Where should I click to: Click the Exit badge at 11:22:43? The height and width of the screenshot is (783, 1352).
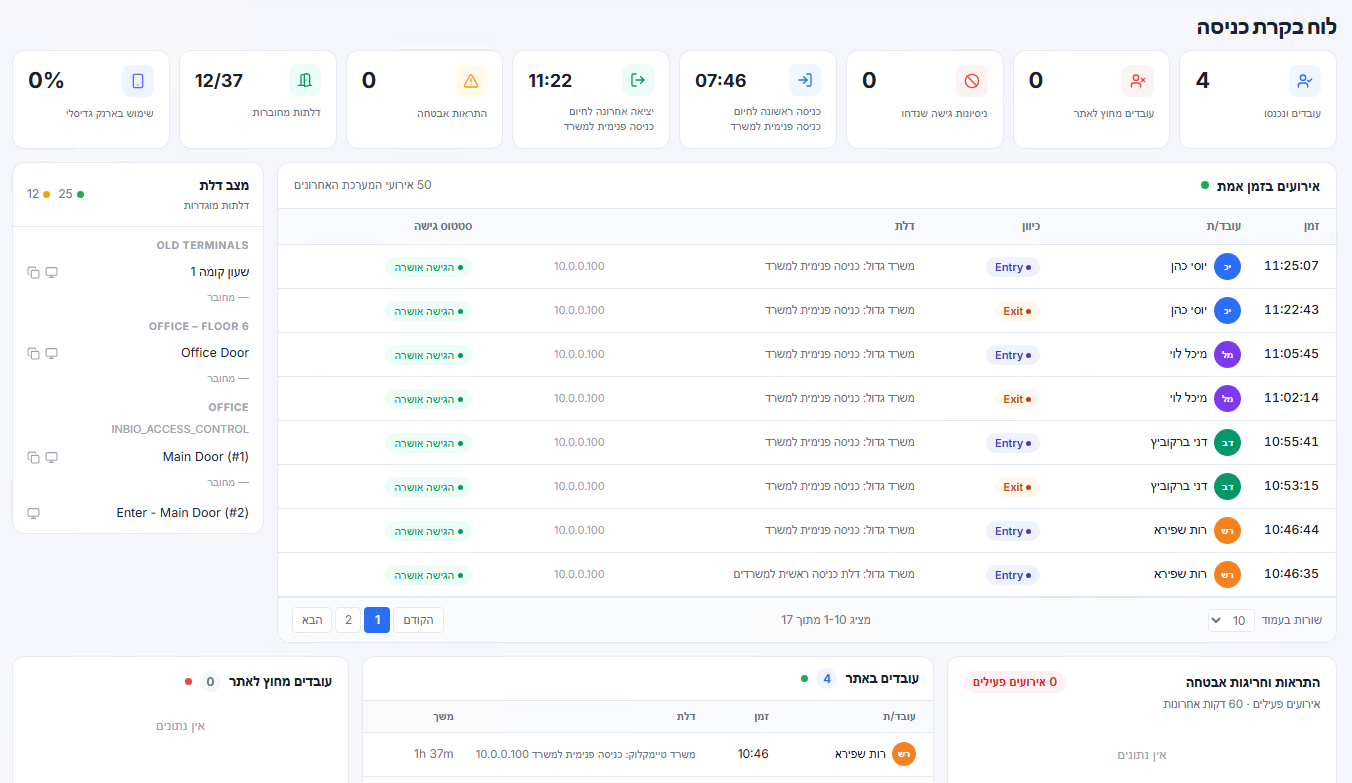point(1017,311)
